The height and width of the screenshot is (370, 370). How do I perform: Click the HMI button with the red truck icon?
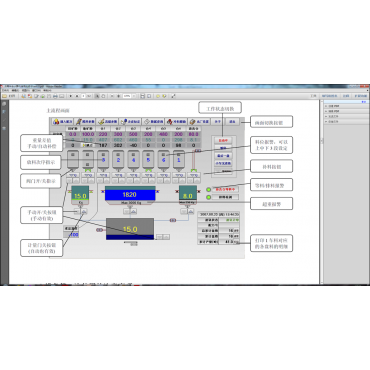click(176, 122)
